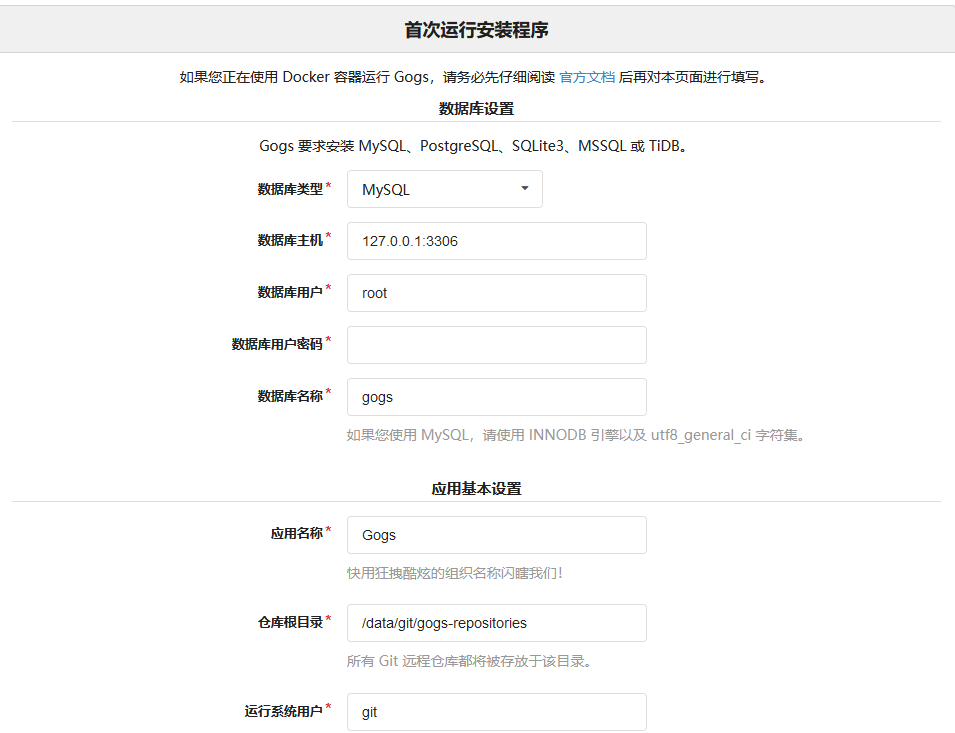This screenshot has height=733, width=955.
Task: Click the 数据库用户密码 label
Action: pos(277,345)
